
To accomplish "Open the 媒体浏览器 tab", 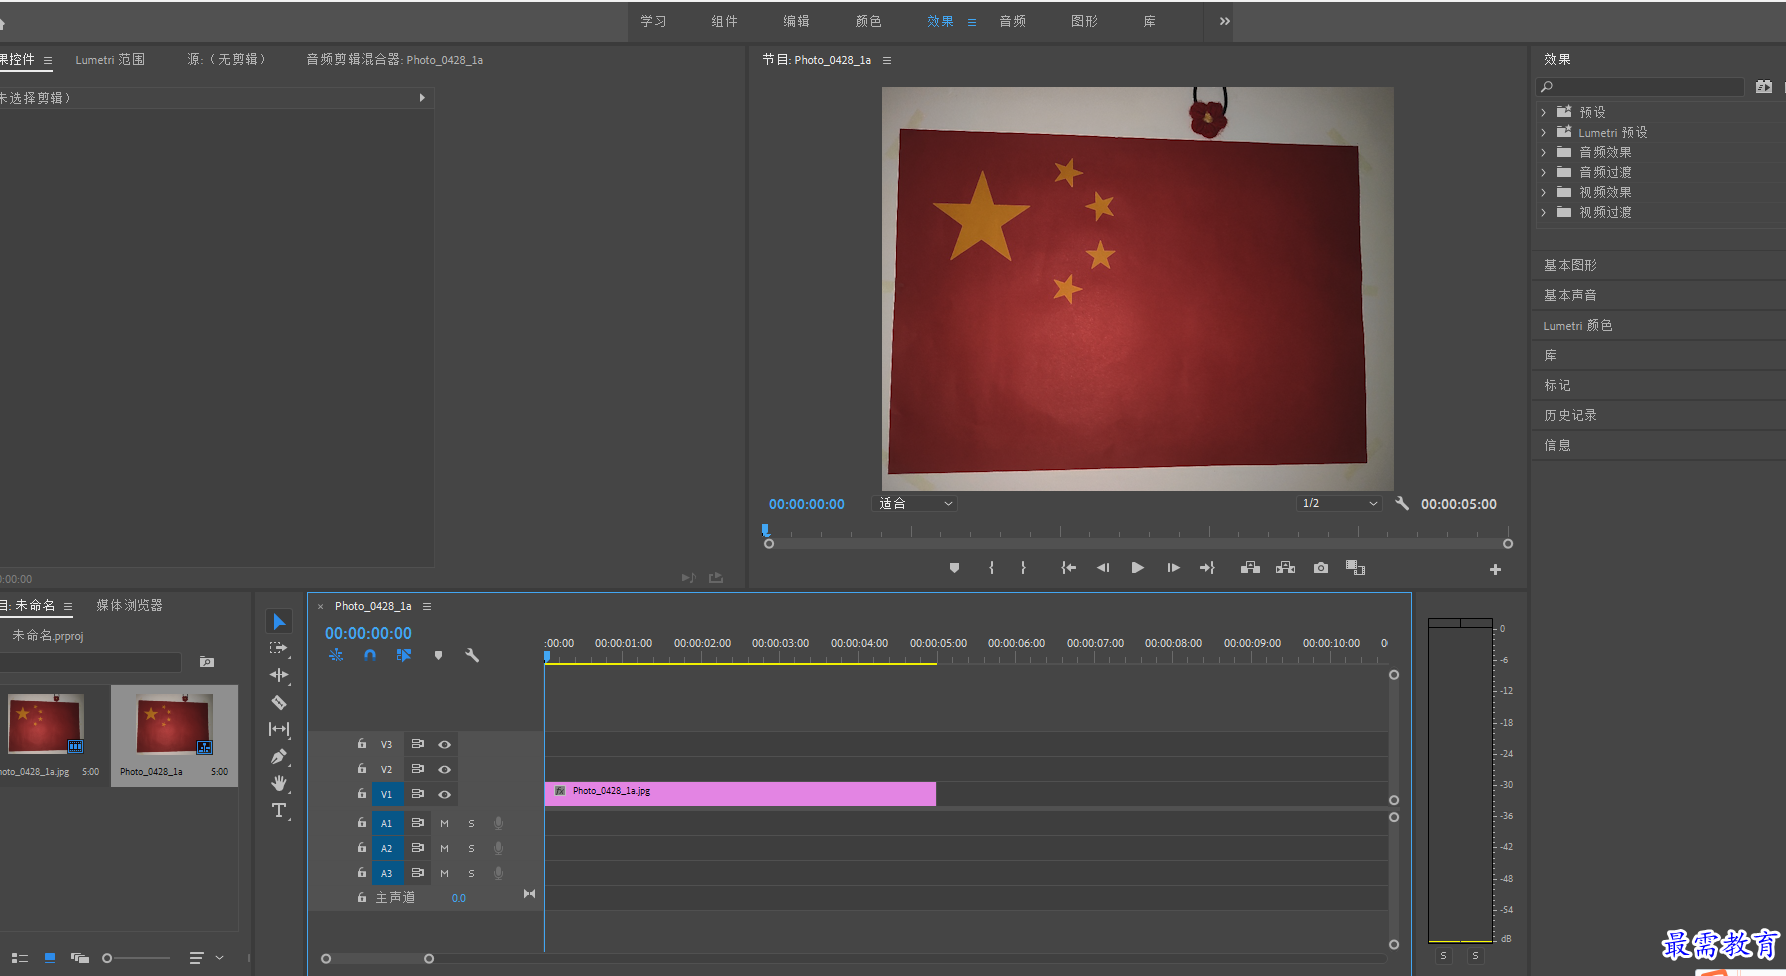I will click(129, 605).
